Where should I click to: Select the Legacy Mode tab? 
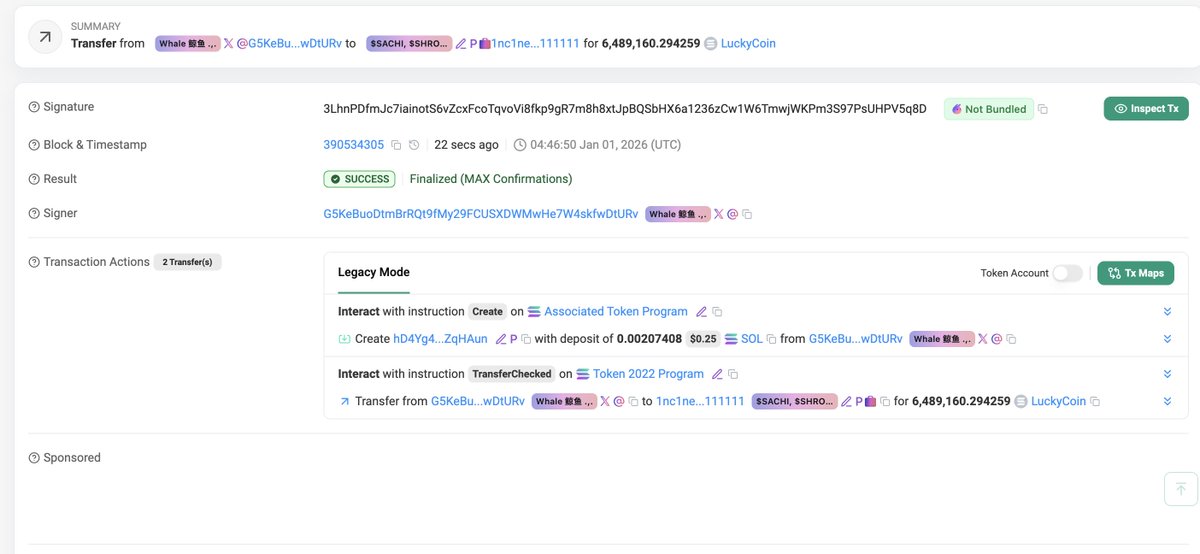[x=374, y=272]
